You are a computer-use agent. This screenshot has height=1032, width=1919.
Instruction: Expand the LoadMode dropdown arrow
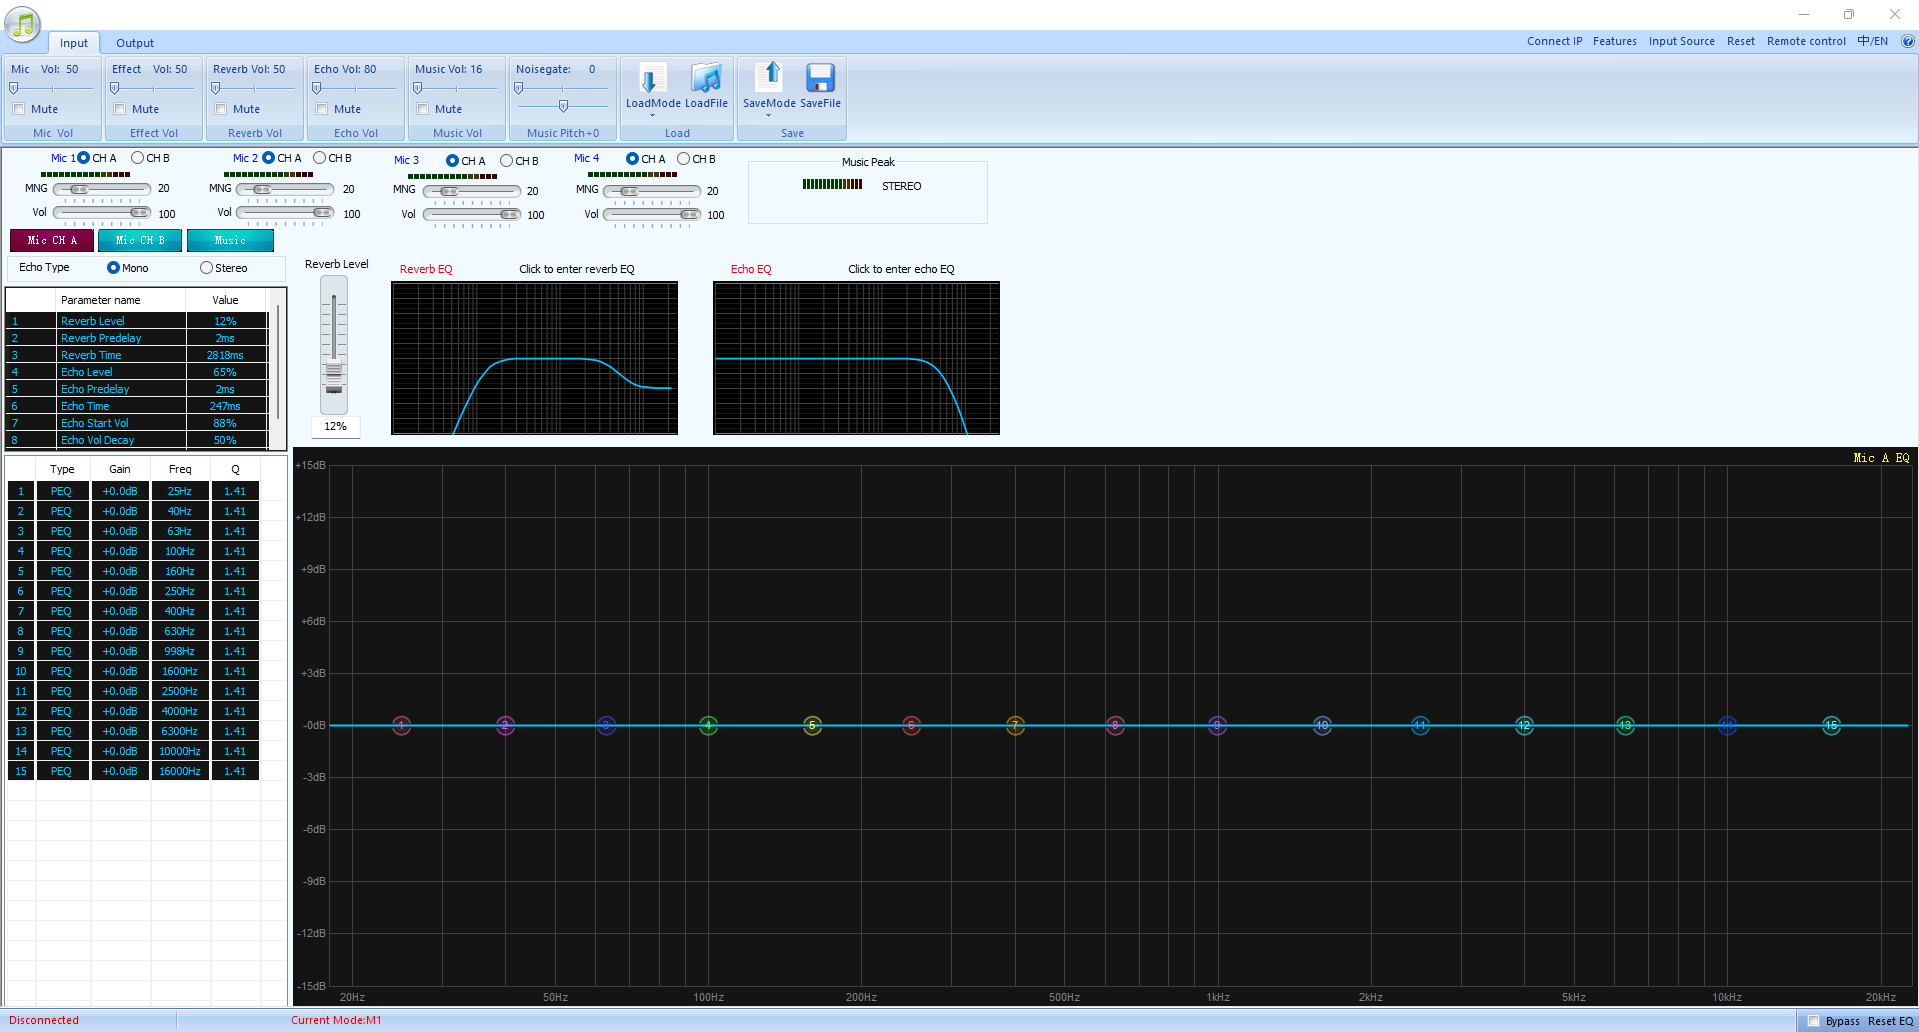(x=652, y=115)
